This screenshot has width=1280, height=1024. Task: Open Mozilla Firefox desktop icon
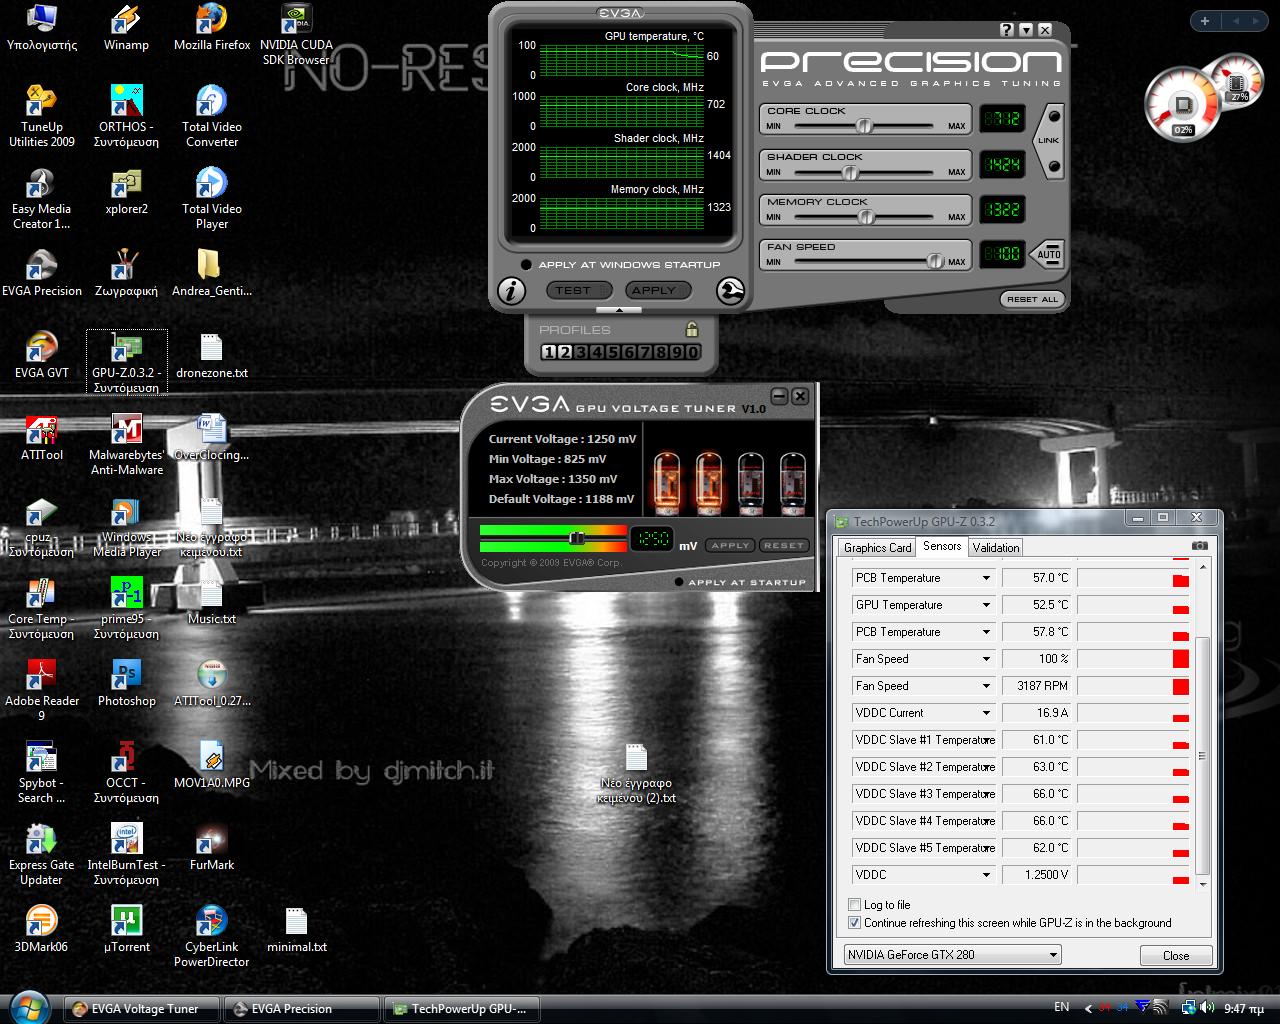click(x=212, y=28)
